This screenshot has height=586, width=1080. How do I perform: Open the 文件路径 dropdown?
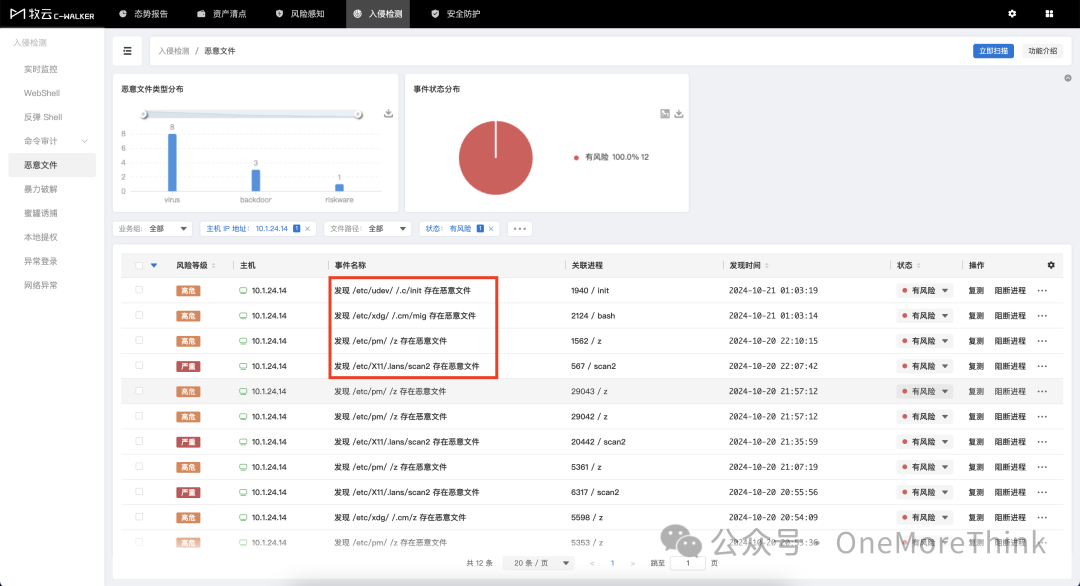(368, 229)
